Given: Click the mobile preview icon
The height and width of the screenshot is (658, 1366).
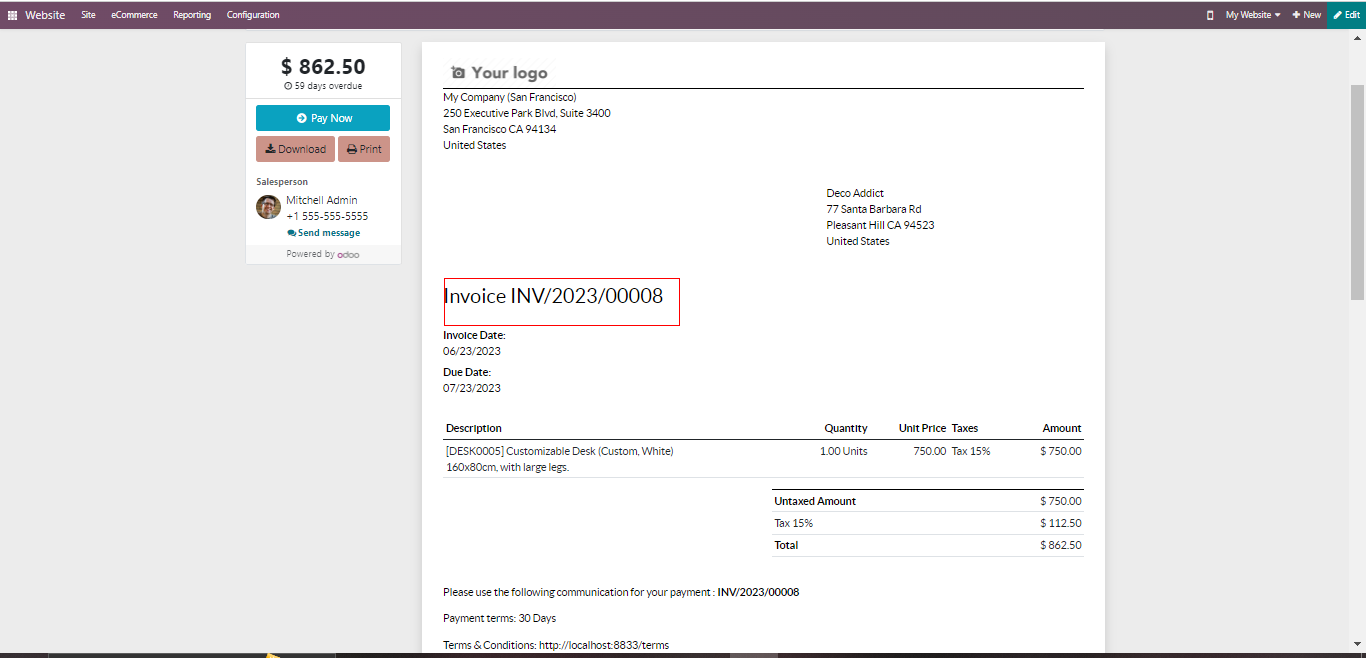Looking at the screenshot, I should [1210, 15].
